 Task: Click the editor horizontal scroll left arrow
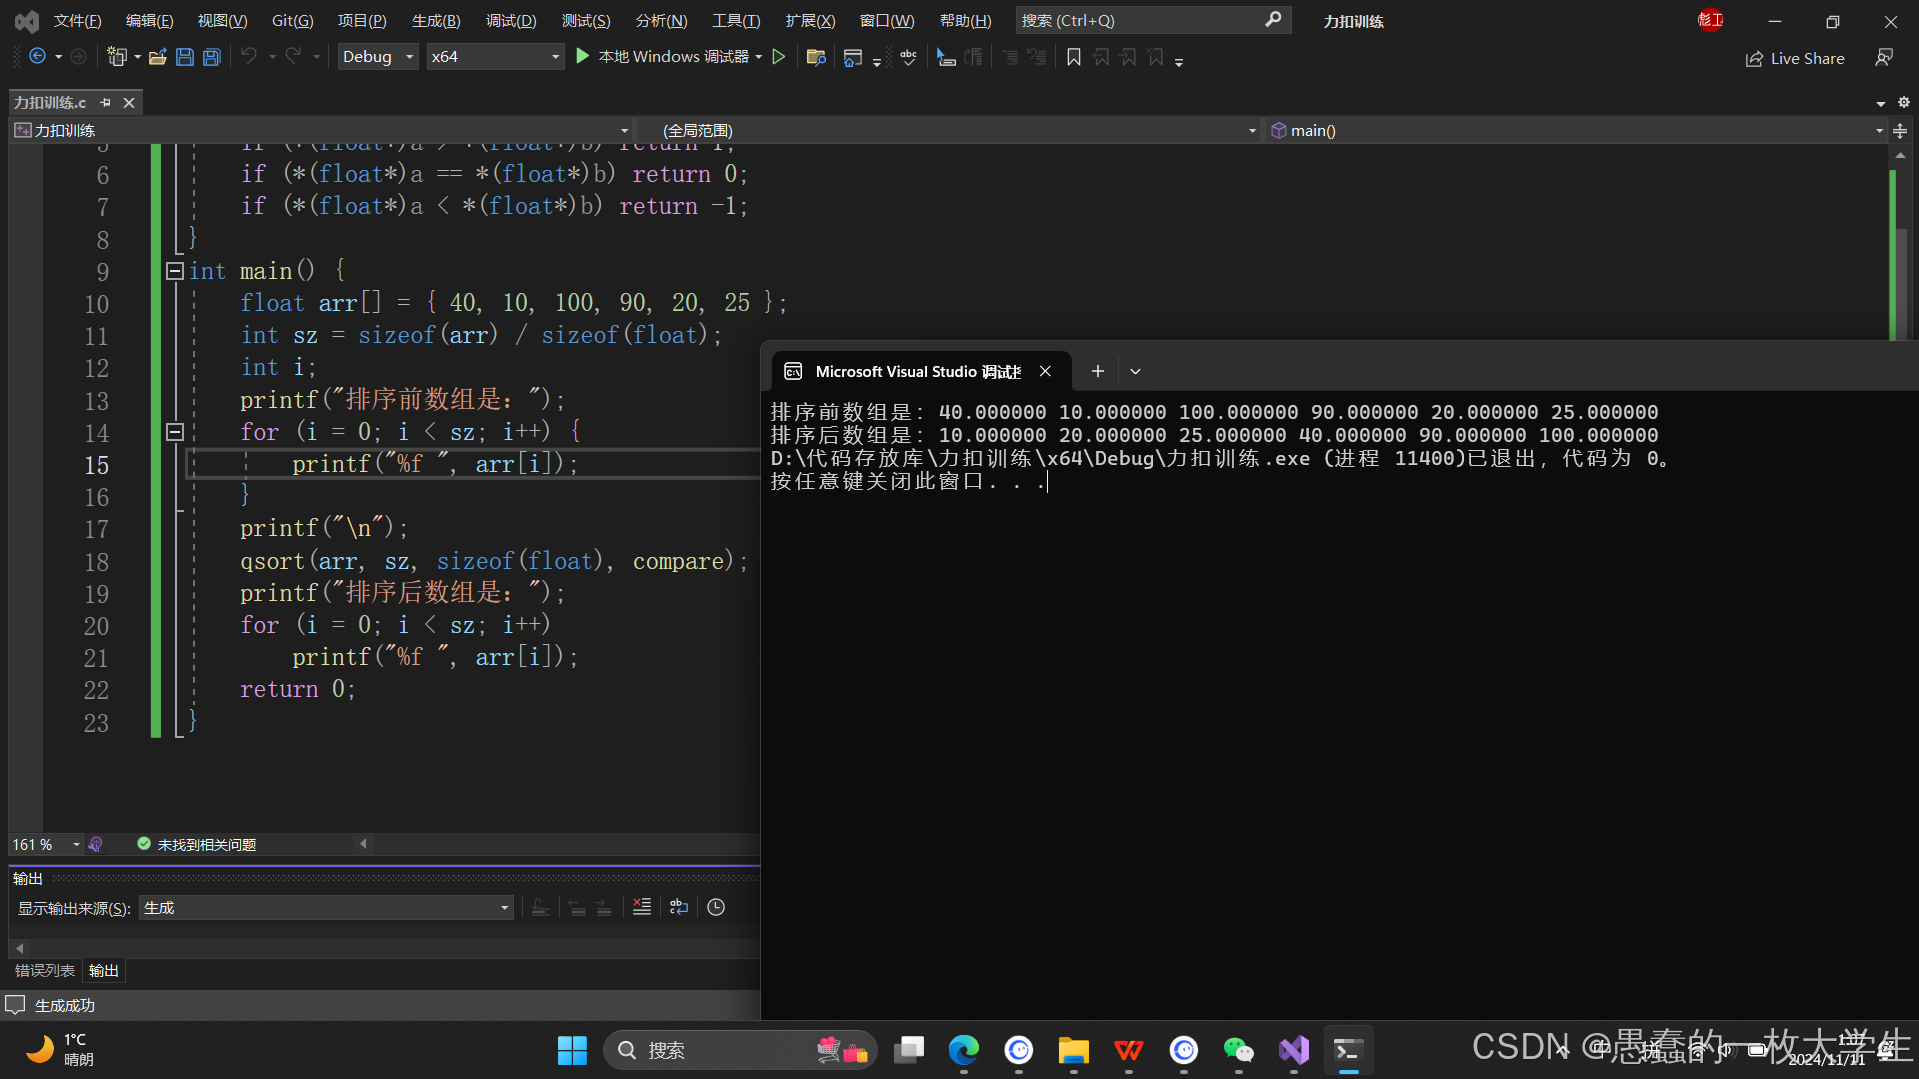click(364, 844)
